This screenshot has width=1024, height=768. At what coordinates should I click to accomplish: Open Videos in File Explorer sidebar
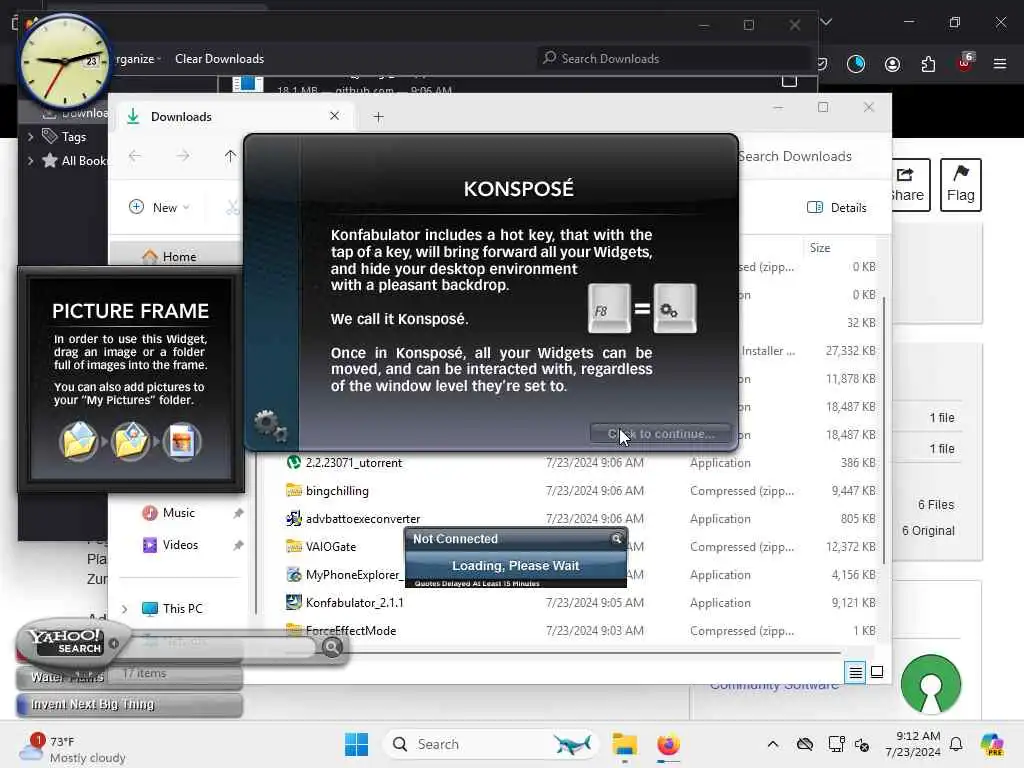coord(180,545)
